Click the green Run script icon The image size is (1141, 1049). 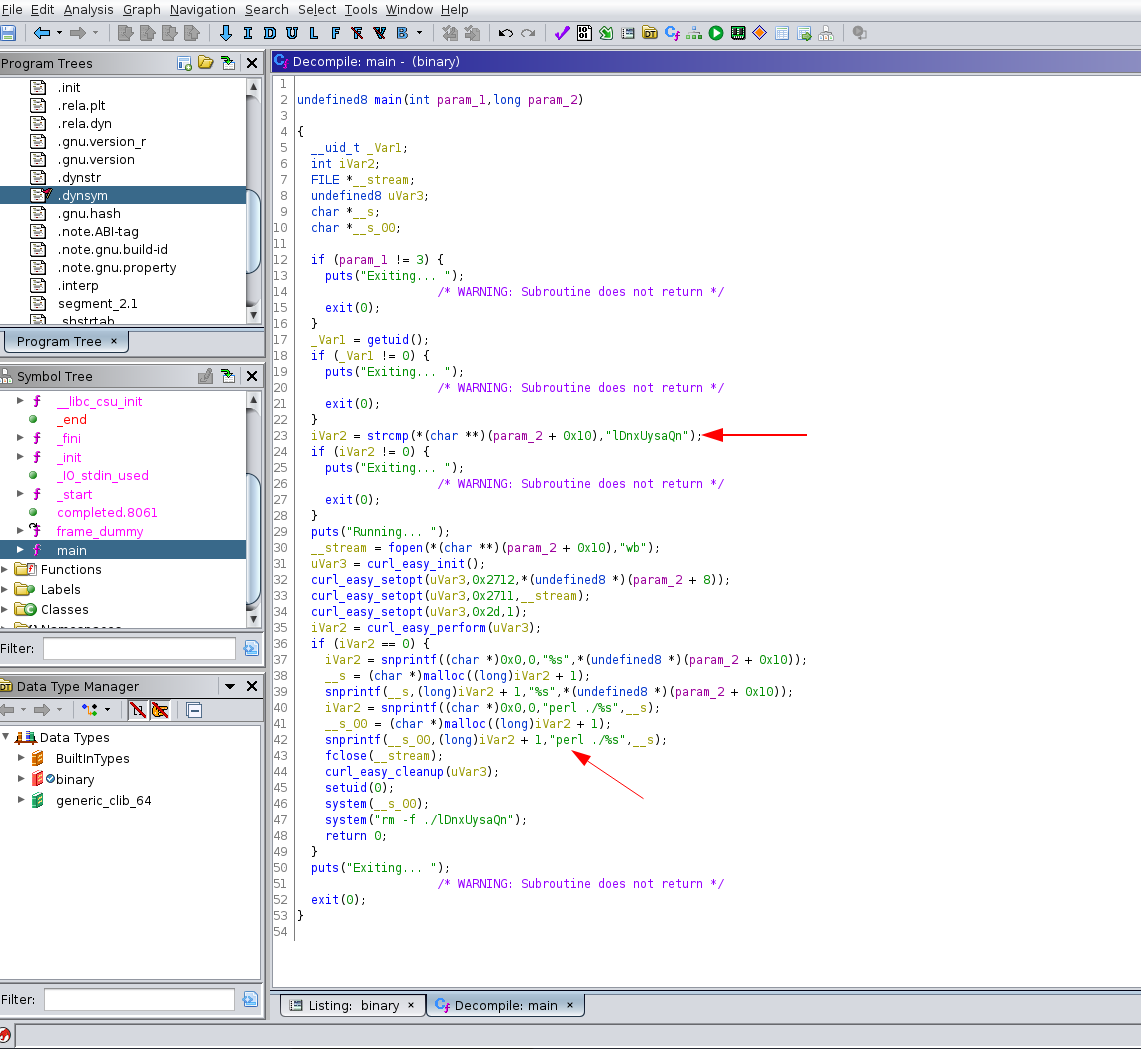click(x=716, y=33)
